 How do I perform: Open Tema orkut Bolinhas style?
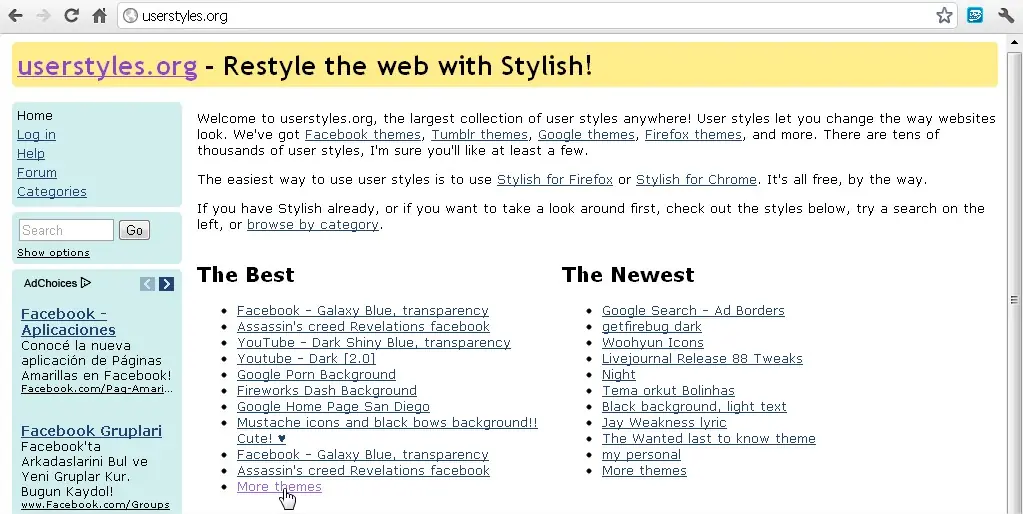point(668,390)
